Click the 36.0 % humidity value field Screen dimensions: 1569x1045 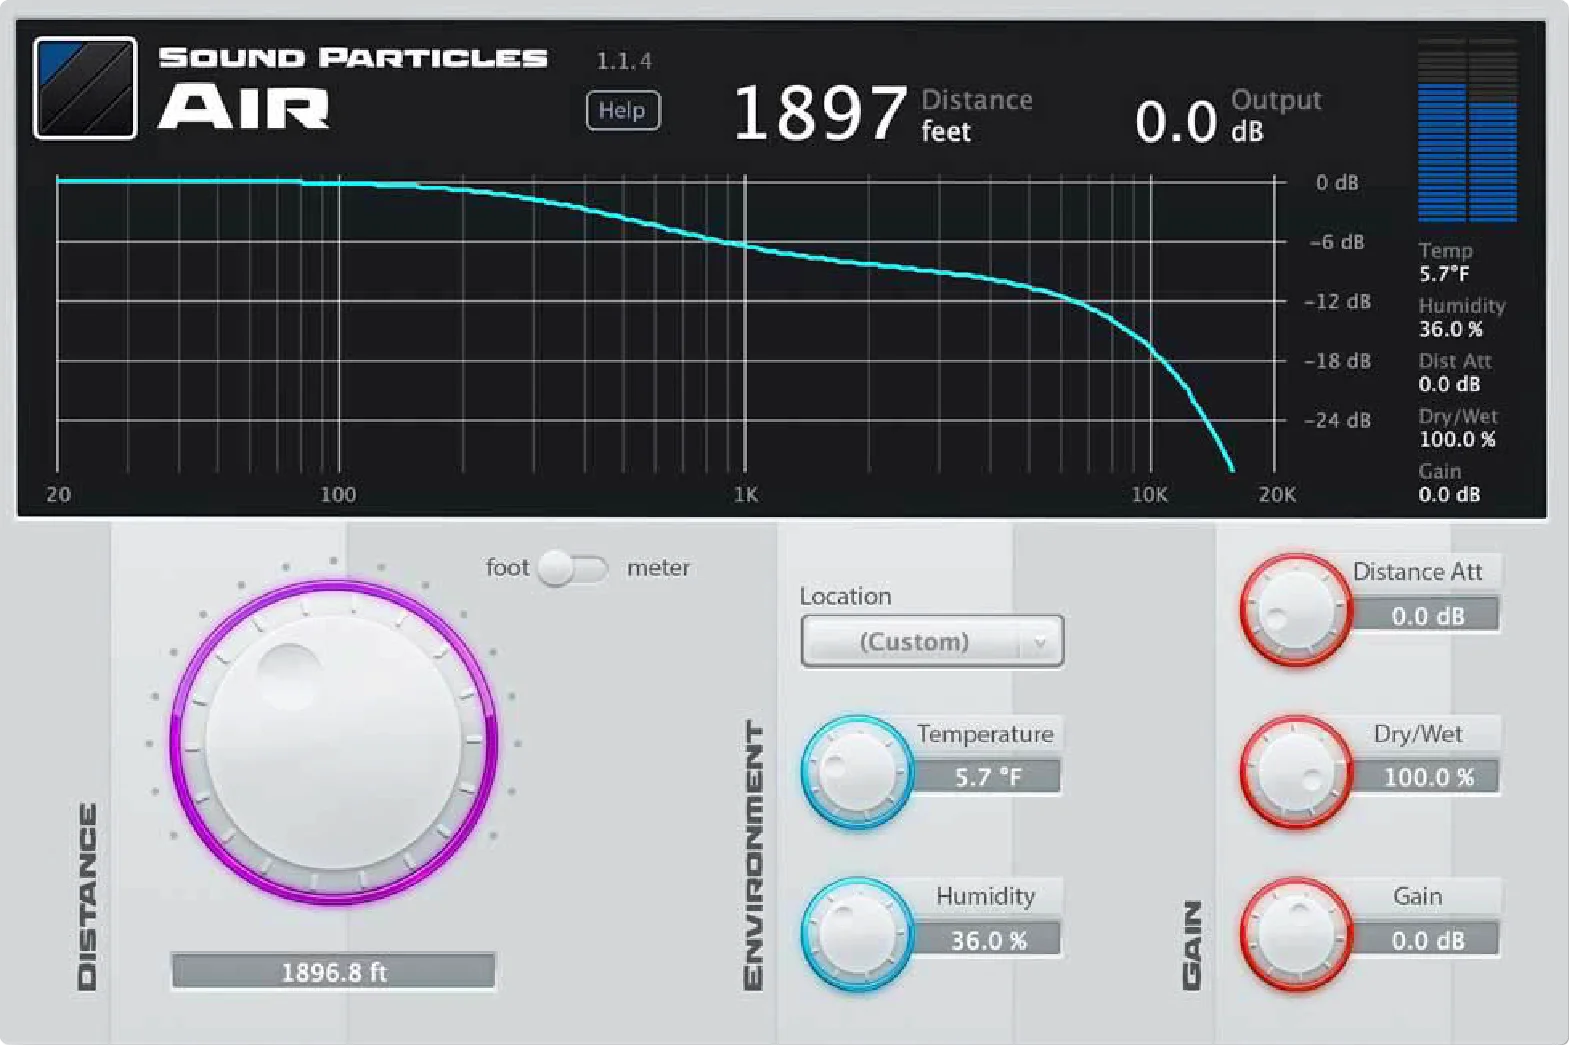988,940
